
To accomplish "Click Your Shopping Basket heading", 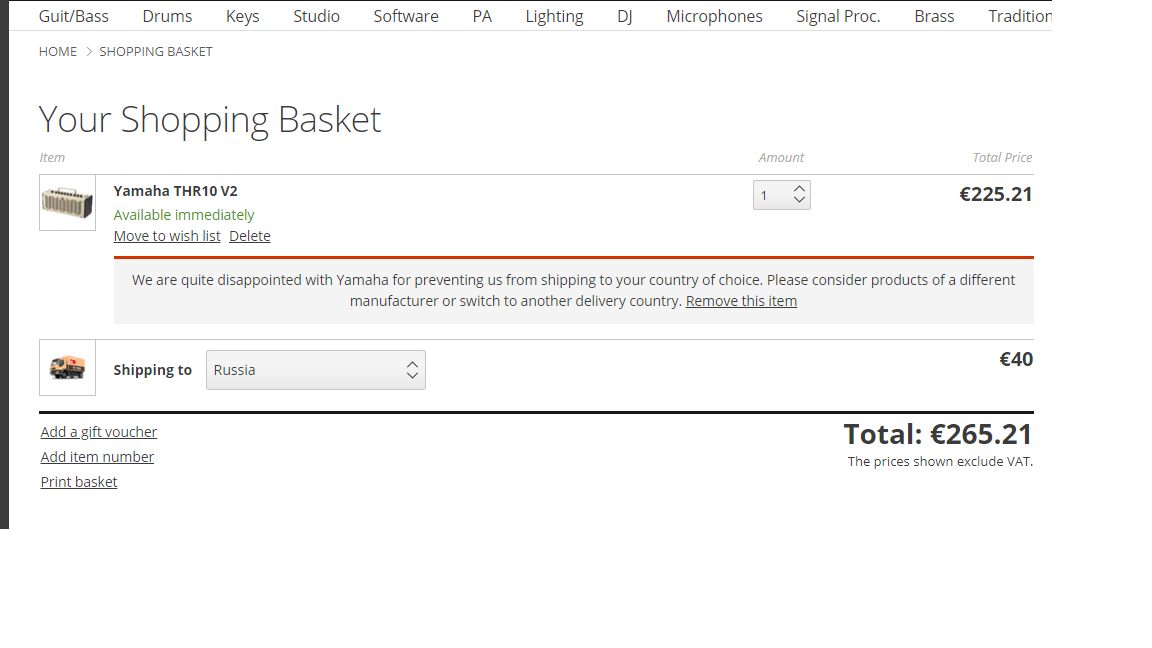I will 210,120.
